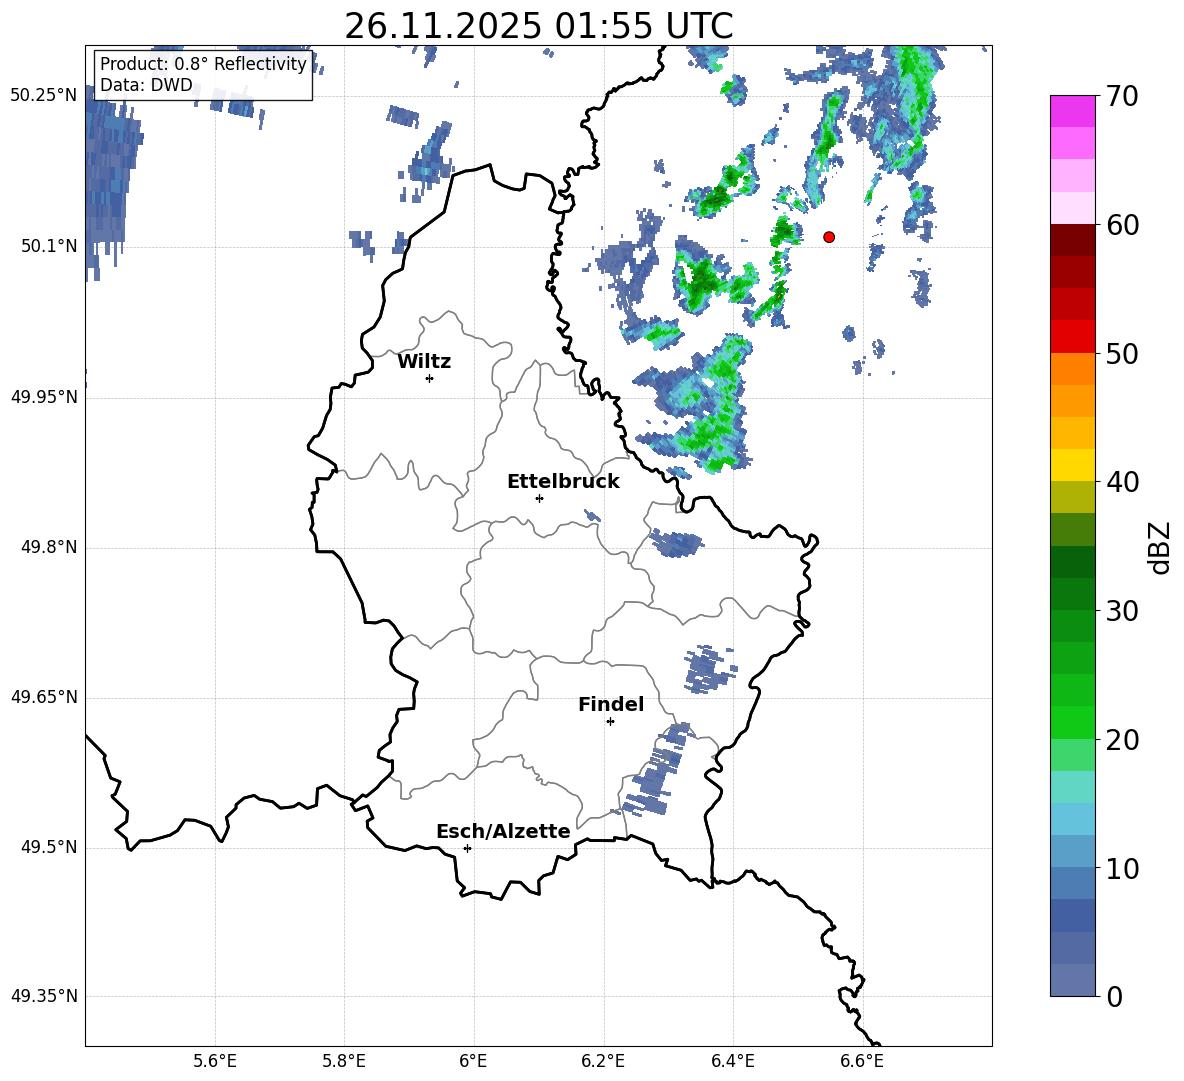Click the 'Data: DWD' text
The height and width of the screenshot is (1081, 1184).
click(x=146, y=85)
